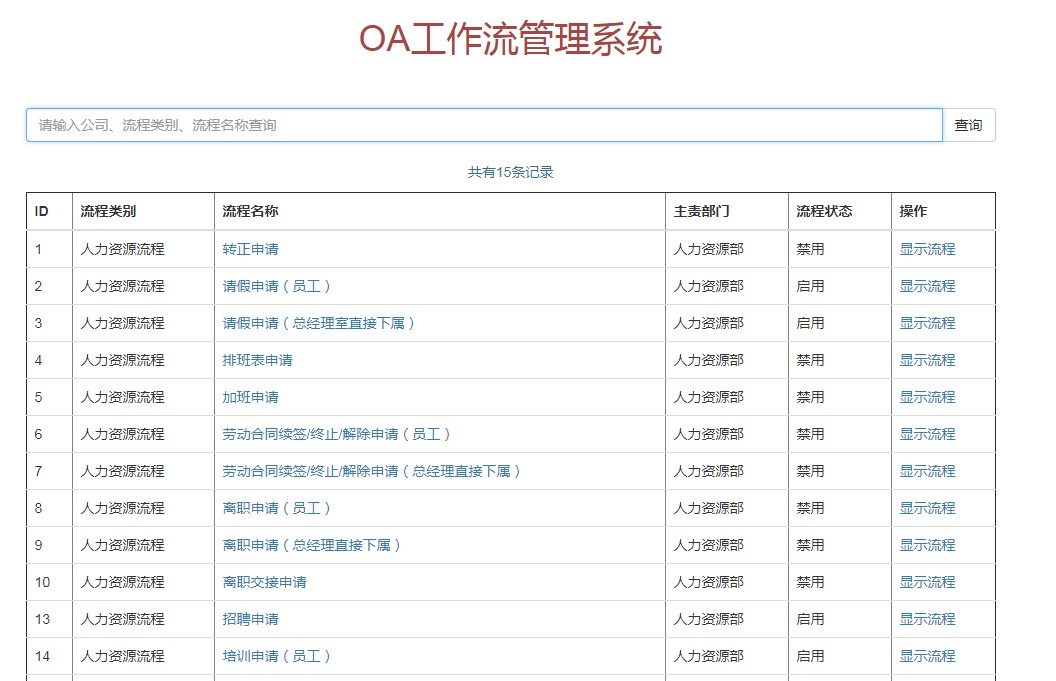Click 显示流程 for row ID 13
The width and height of the screenshot is (1056, 681).
(927, 620)
